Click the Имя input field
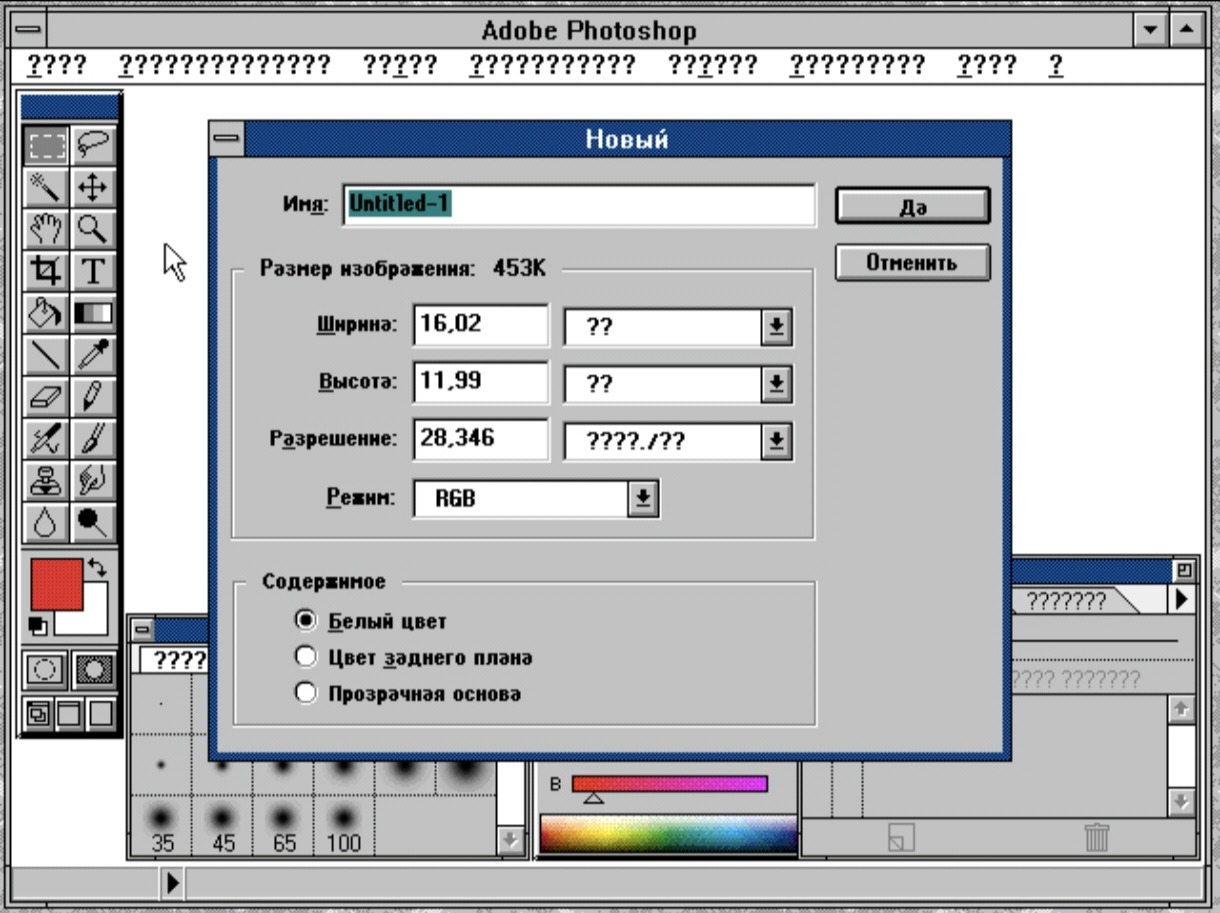 [x=579, y=205]
